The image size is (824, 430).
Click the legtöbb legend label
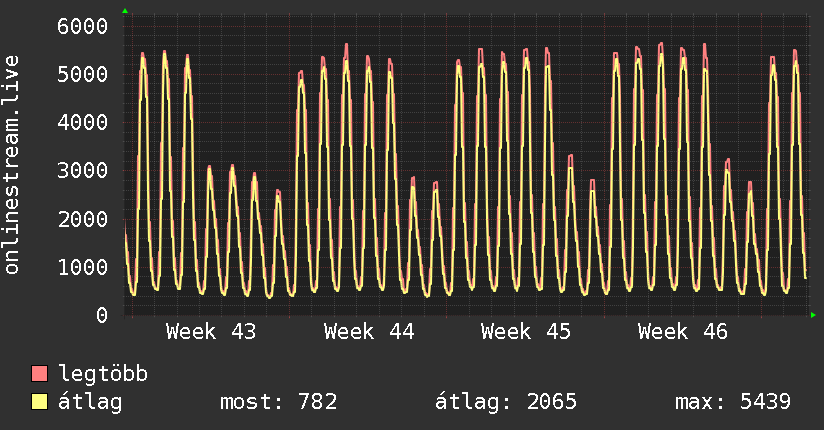click(x=103, y=374)
